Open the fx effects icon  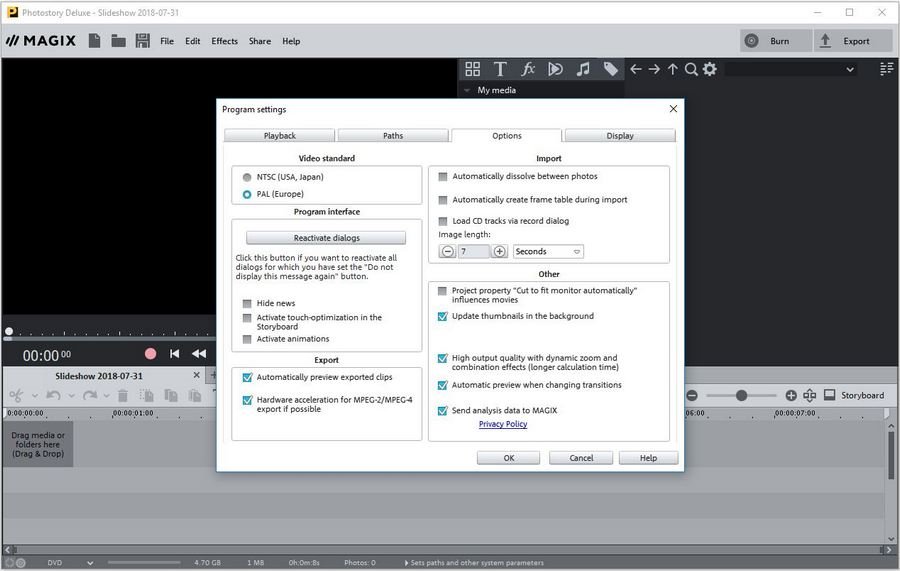528,69
